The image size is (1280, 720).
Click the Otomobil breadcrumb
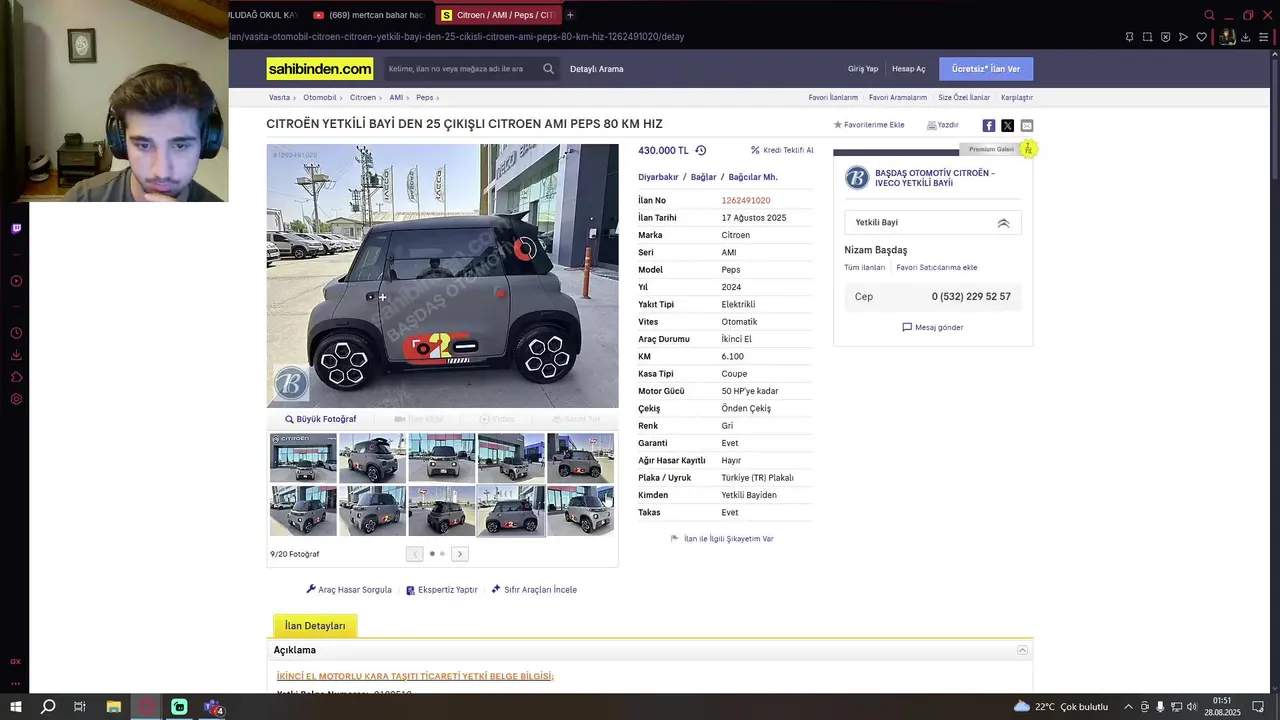pyautogui.click(x=320, y=98)
